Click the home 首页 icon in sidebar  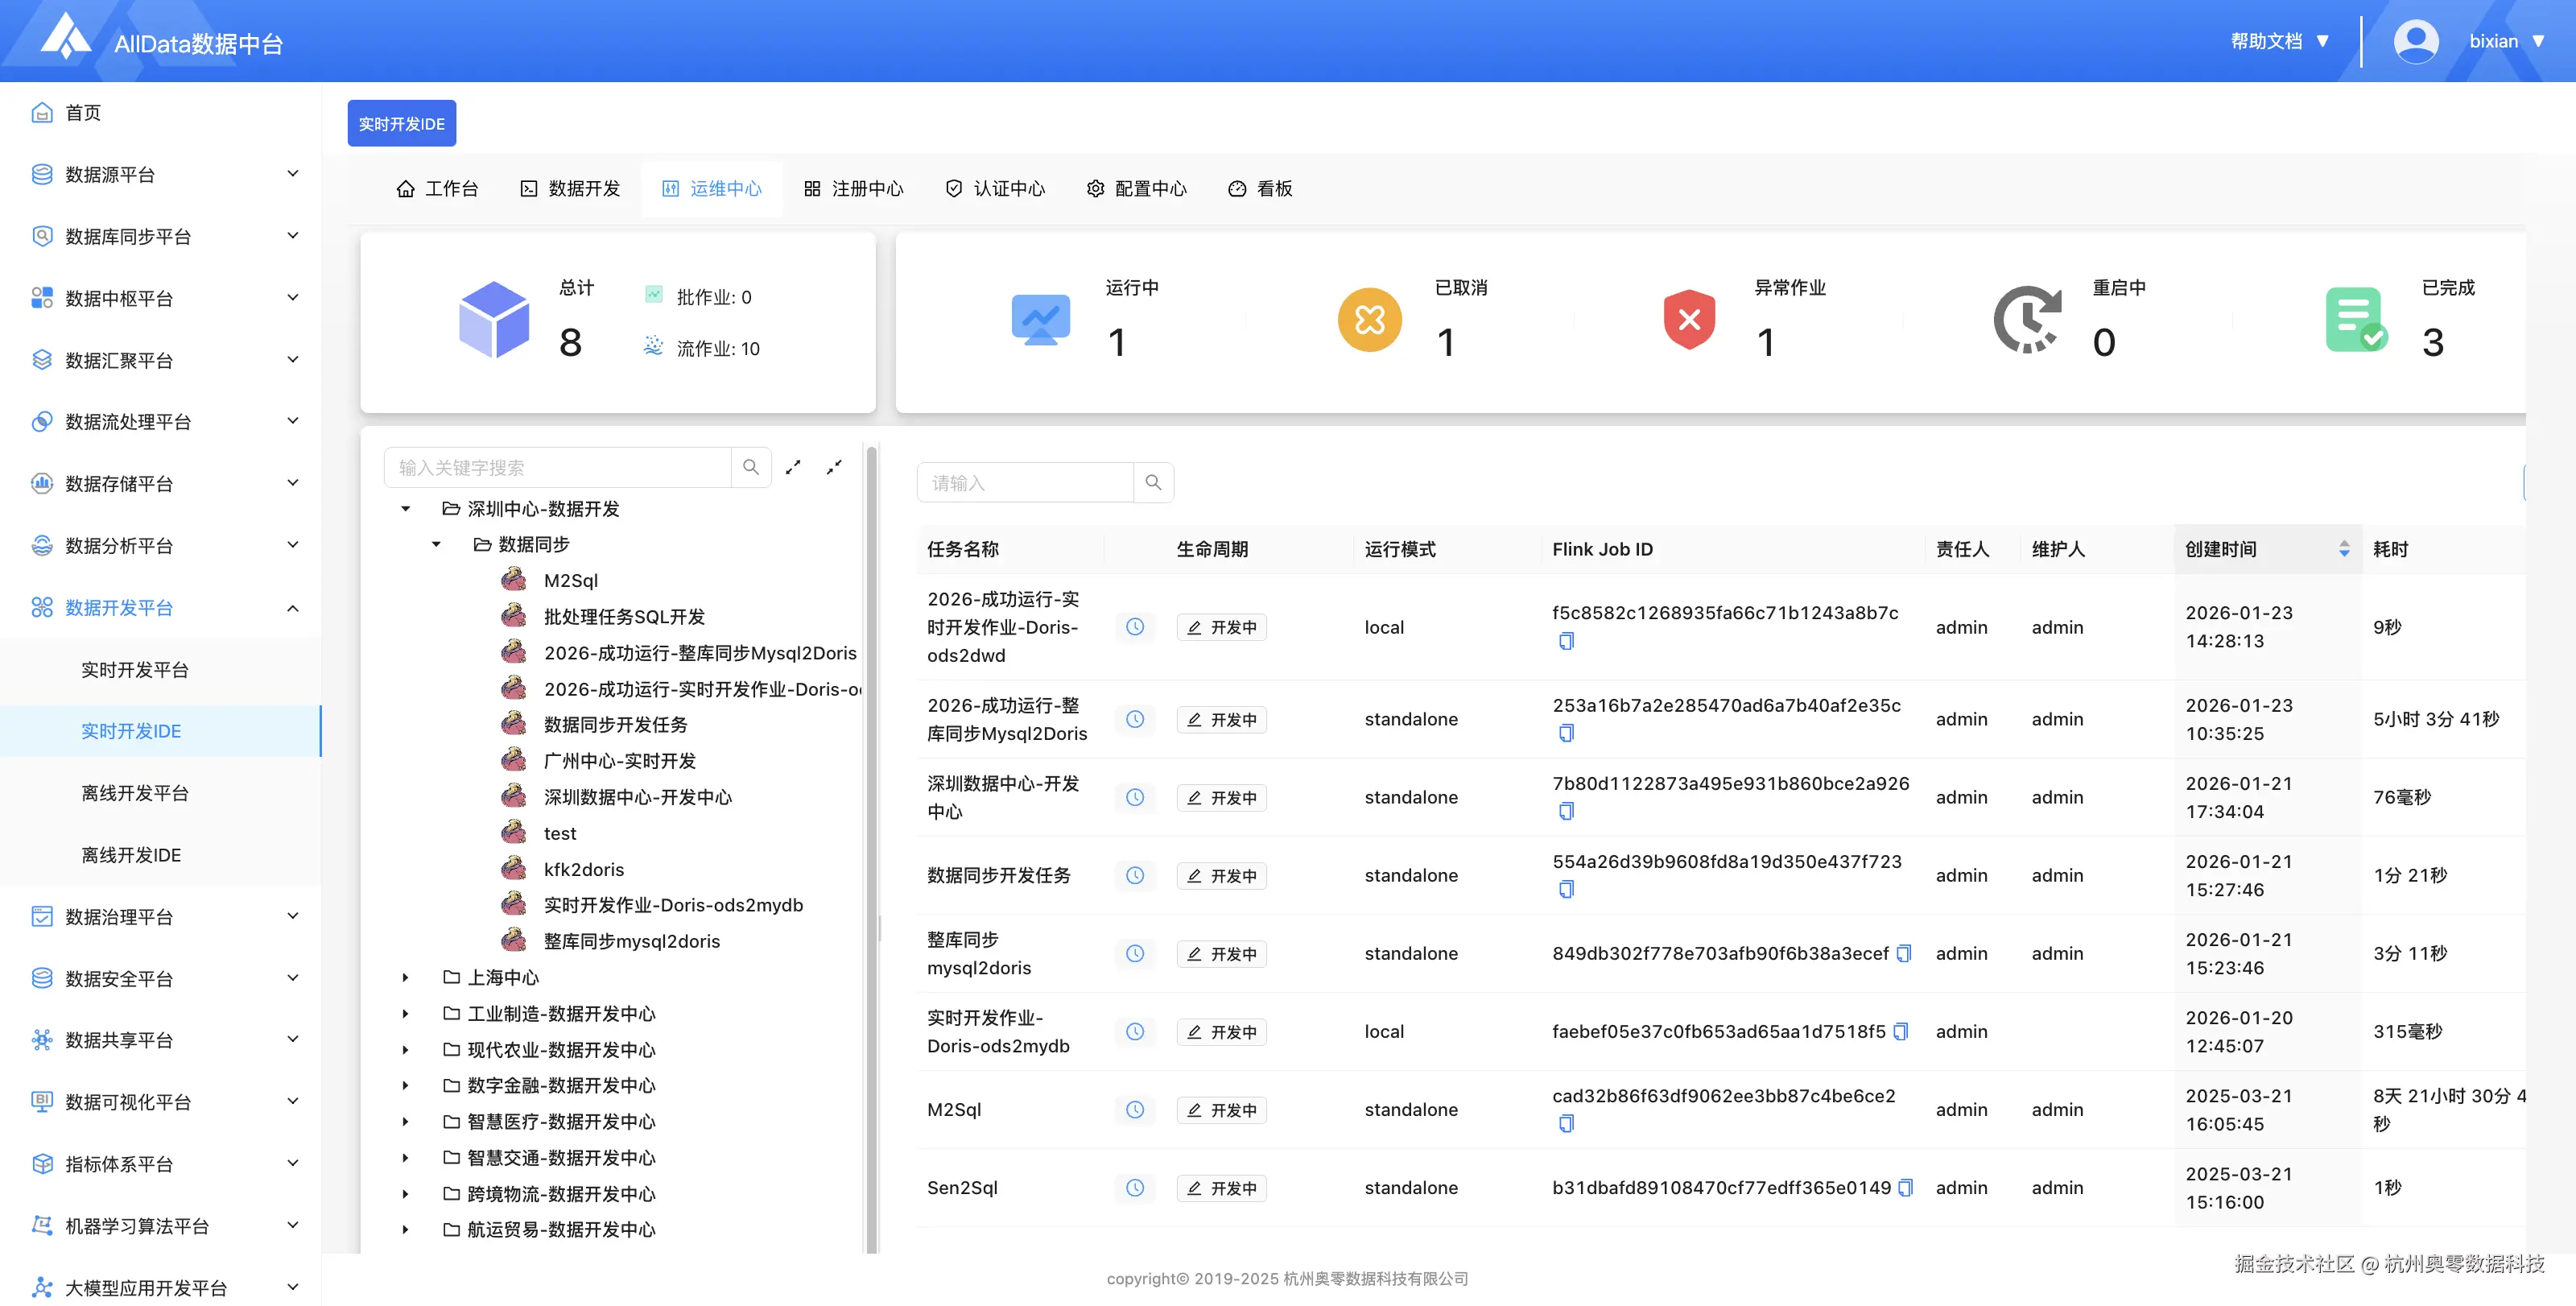(41, 112)
